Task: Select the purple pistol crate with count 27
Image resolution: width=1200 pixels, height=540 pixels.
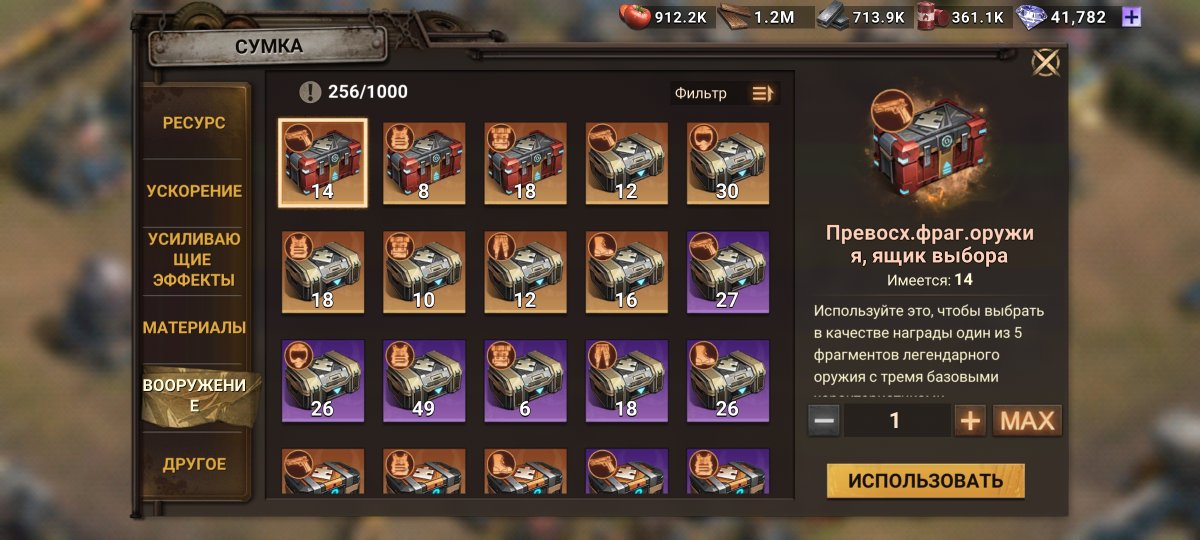Action: [x=728, y=272]
